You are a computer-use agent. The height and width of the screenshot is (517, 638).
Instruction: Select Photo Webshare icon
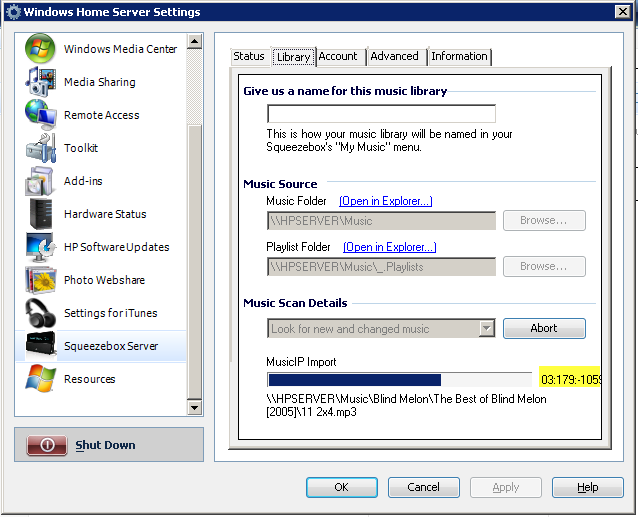[x=40, y=280]
